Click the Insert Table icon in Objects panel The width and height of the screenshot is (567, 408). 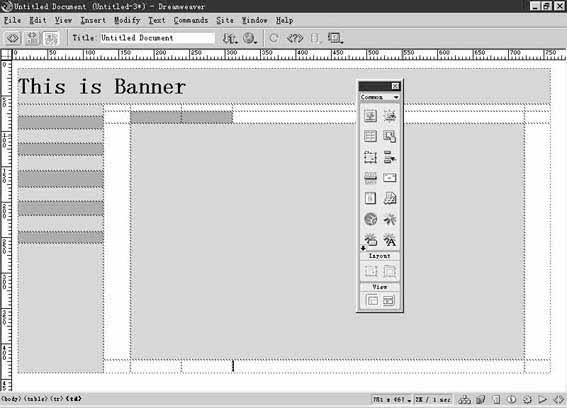click(x=370, y=136)
